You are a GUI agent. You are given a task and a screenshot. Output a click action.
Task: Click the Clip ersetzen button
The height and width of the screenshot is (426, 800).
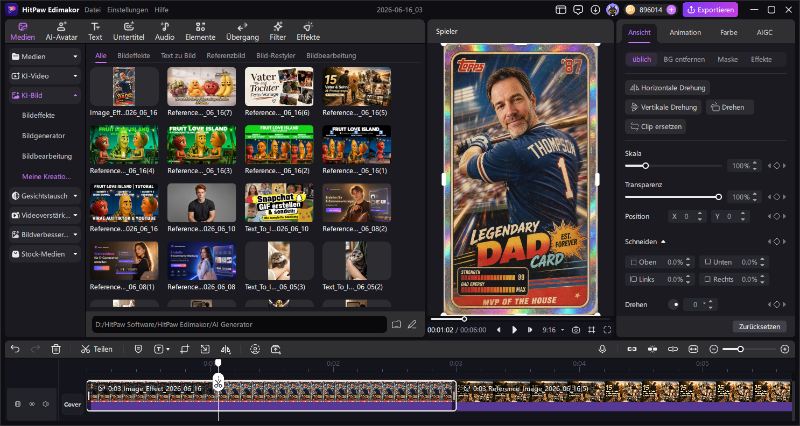tap(656, 127)
